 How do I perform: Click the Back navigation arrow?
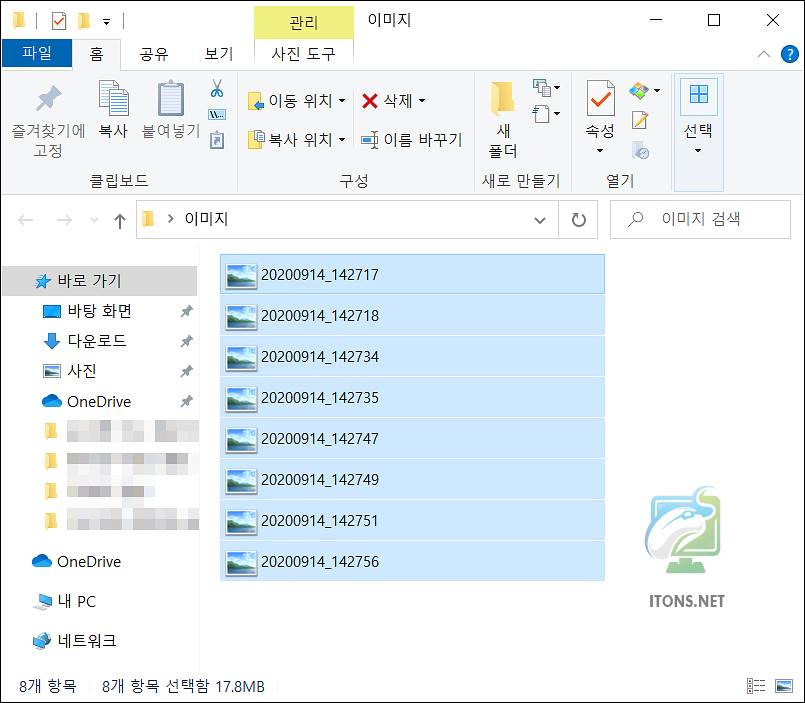(x=25, y=220)
